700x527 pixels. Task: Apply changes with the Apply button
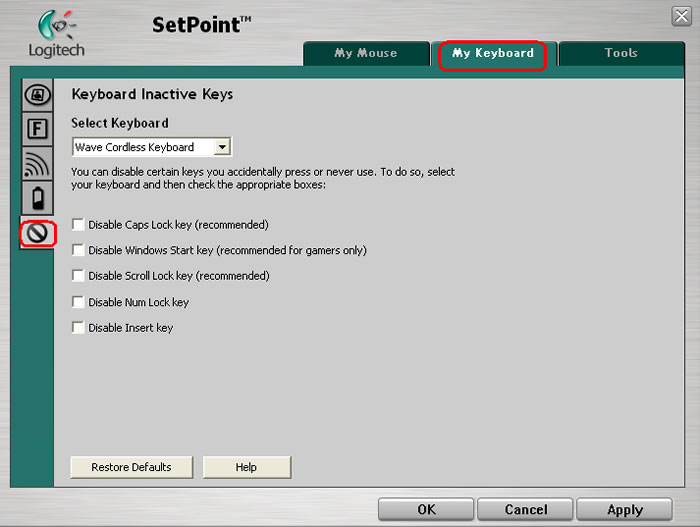click(625, 510)
